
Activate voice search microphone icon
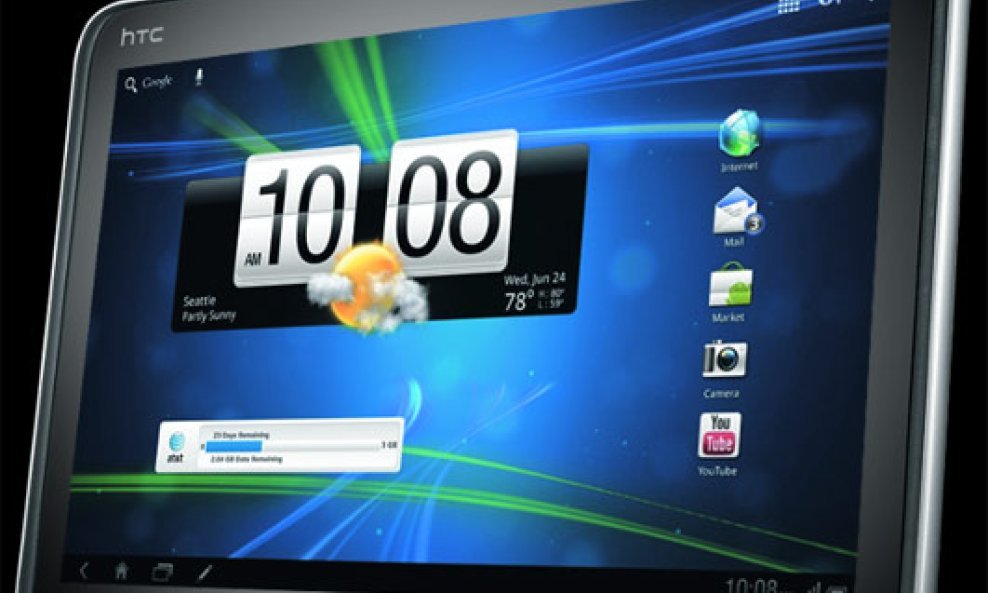(199, 77)
